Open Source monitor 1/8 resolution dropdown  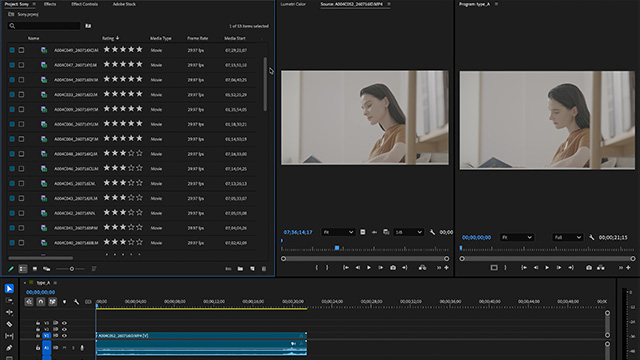[408, 232]
